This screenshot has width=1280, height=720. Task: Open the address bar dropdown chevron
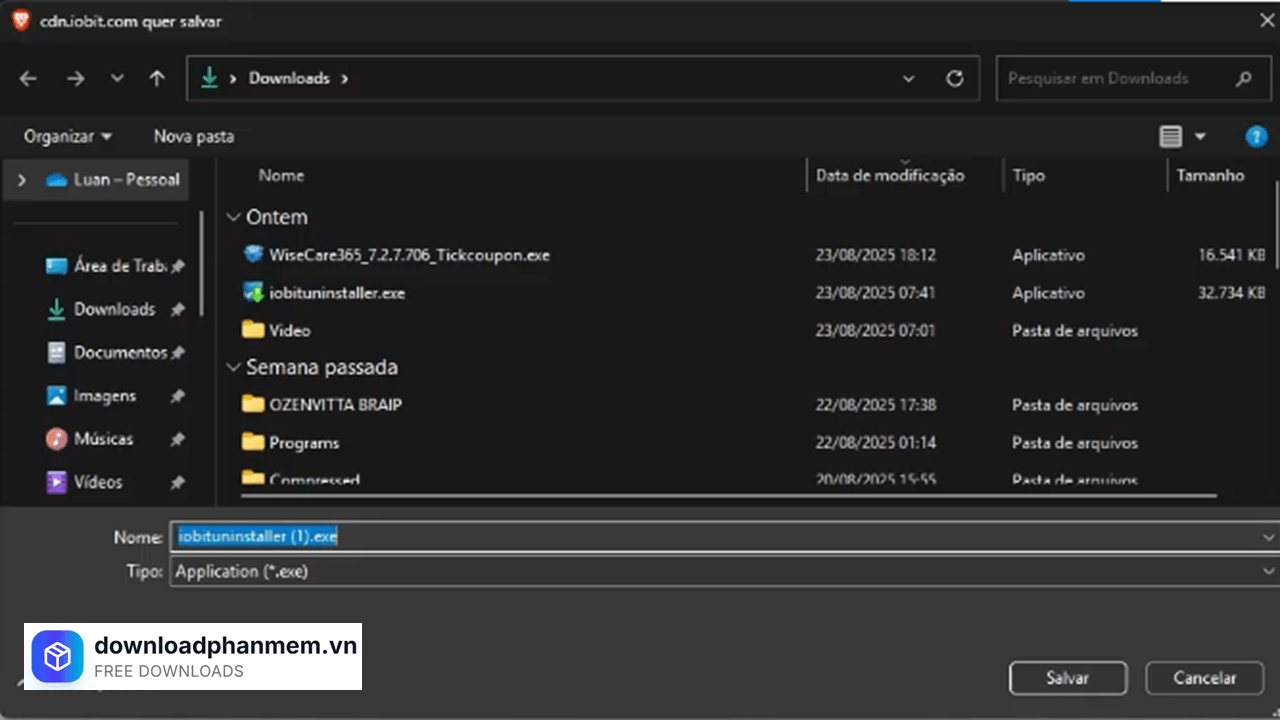[908, 78]
